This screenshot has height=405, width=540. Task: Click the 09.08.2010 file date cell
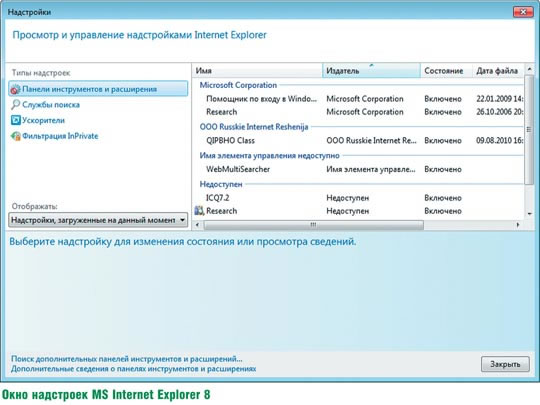click(x=499, y=141)
